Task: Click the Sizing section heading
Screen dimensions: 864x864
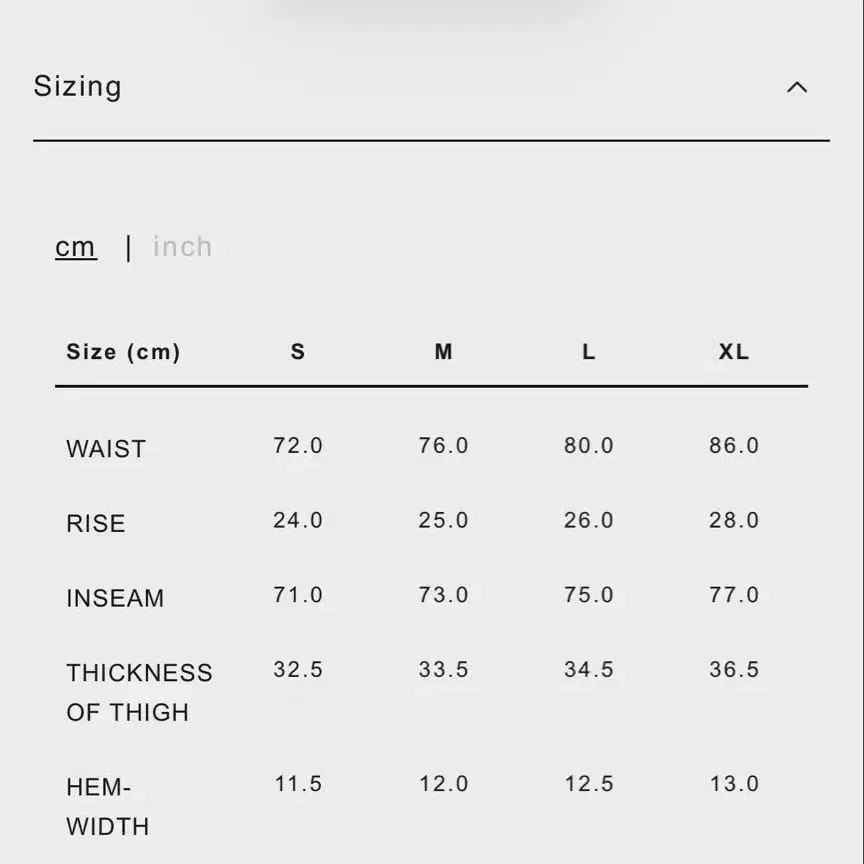Action: [x=78, y=86]
